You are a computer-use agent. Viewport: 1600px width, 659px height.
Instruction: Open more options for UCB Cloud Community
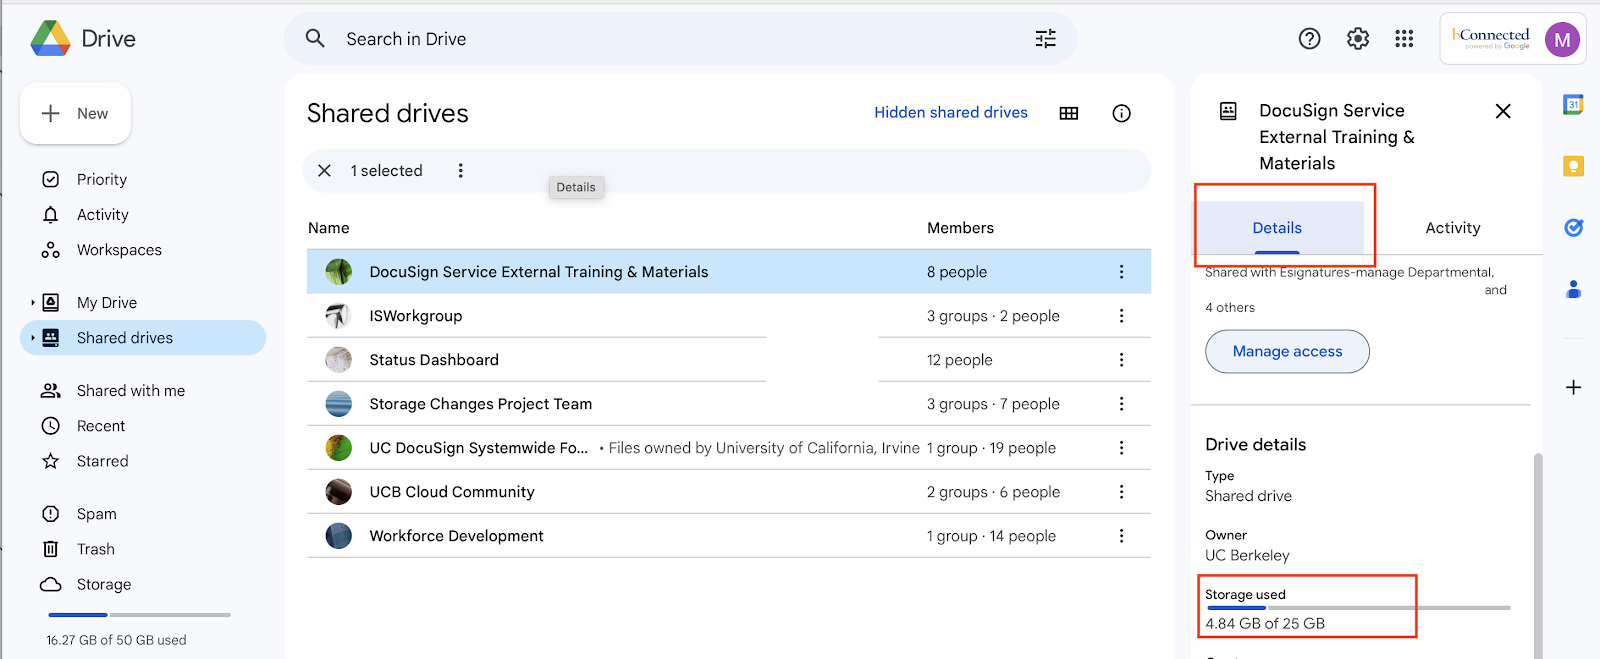point(1121,492)
